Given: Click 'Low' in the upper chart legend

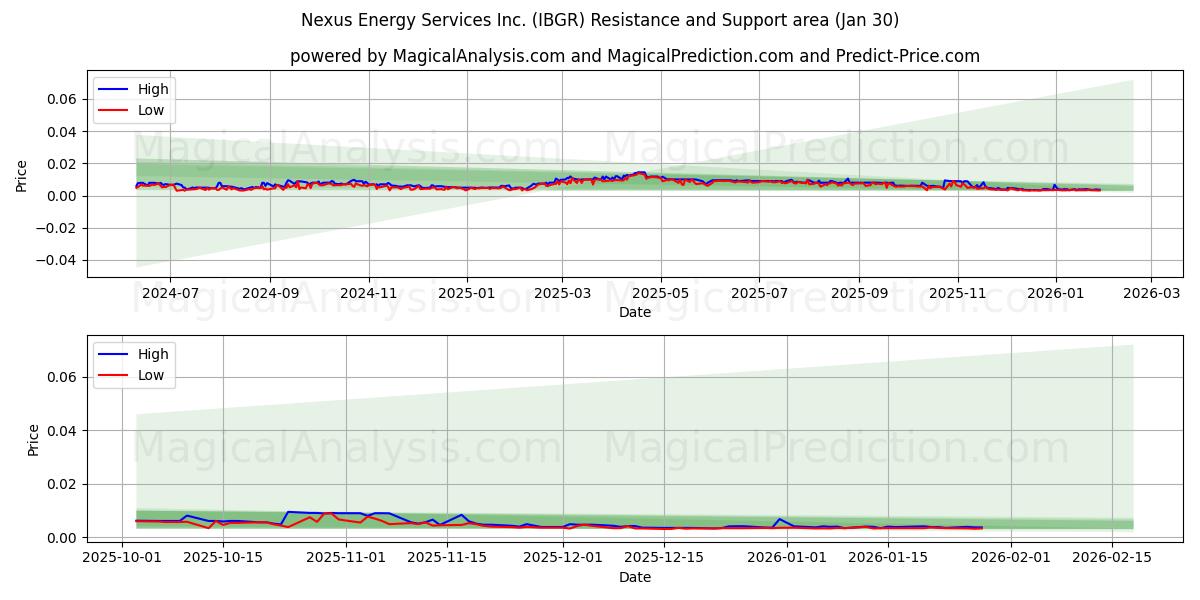Looking at the screenshot, I should click(x=151, y=110).
